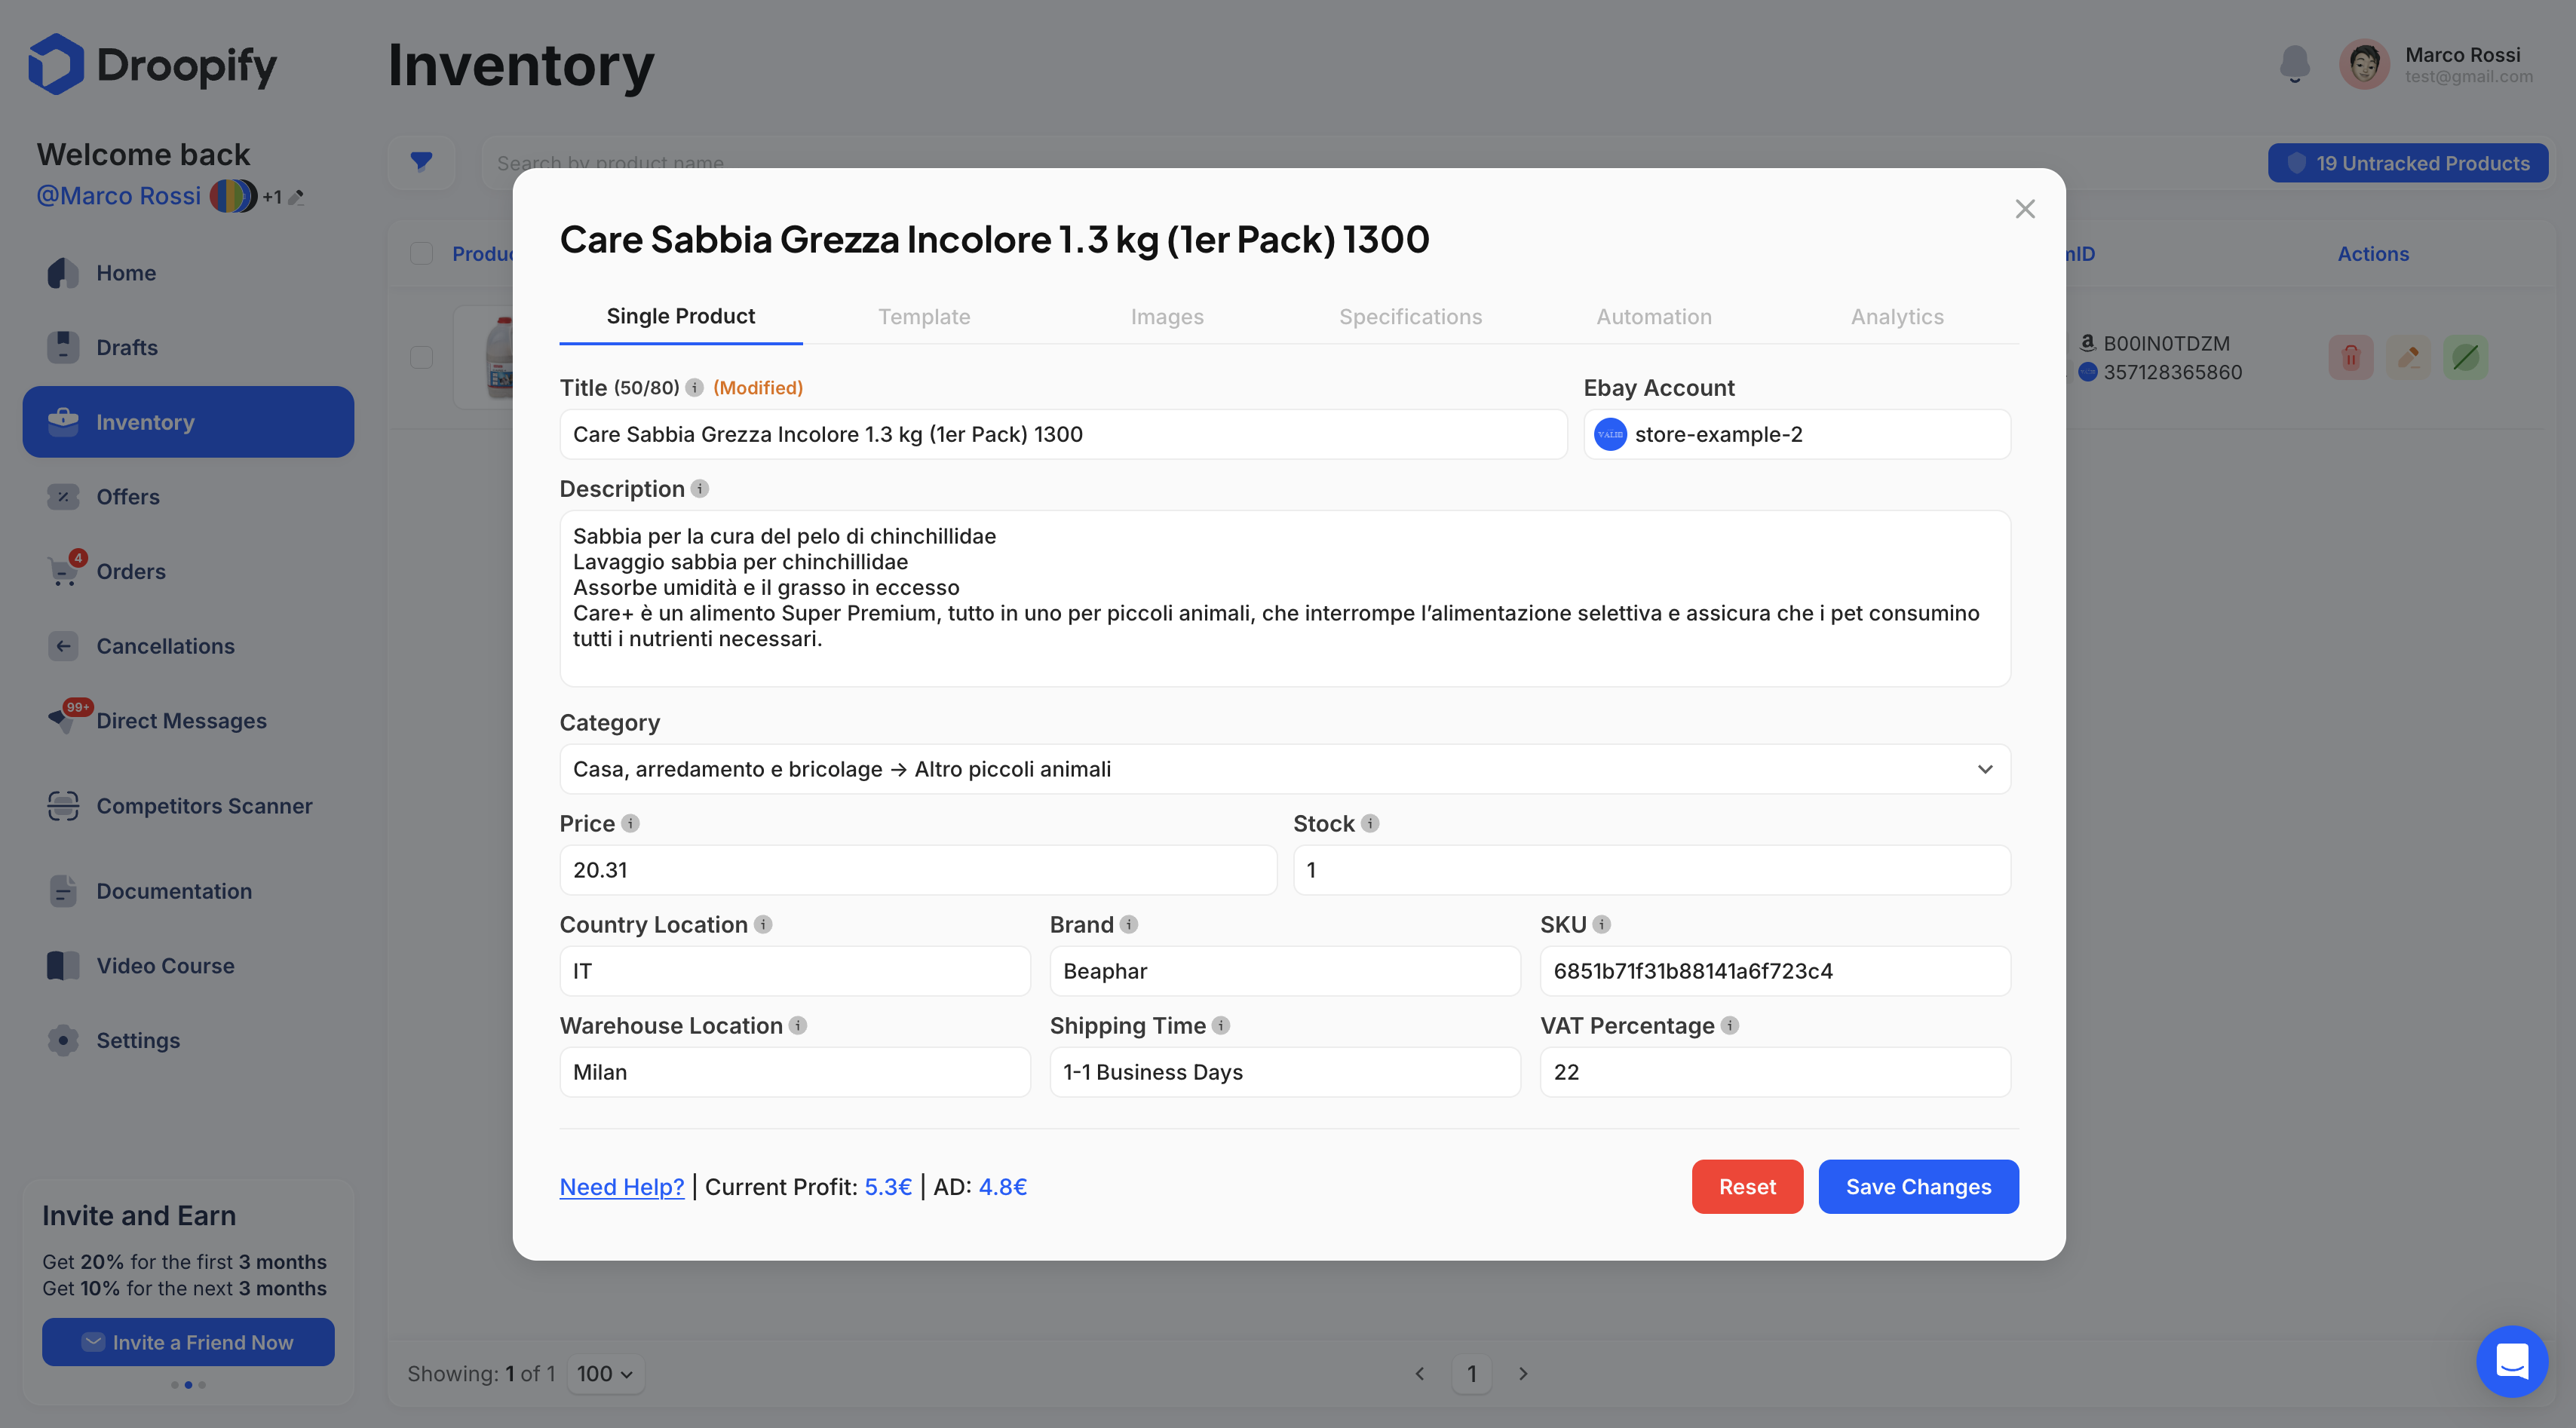Click the green untrack product icon
Viewport: 2576px width, 1428px height.
click(x=2466, y=357)
